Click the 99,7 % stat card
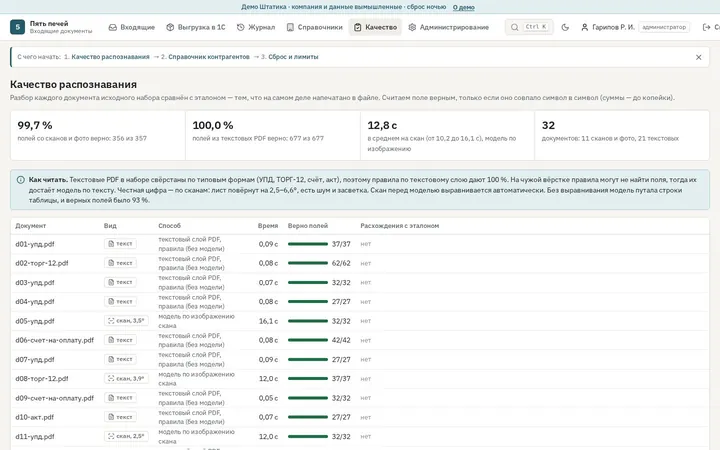This screenshot has width=720, height=450. point(98,135)
